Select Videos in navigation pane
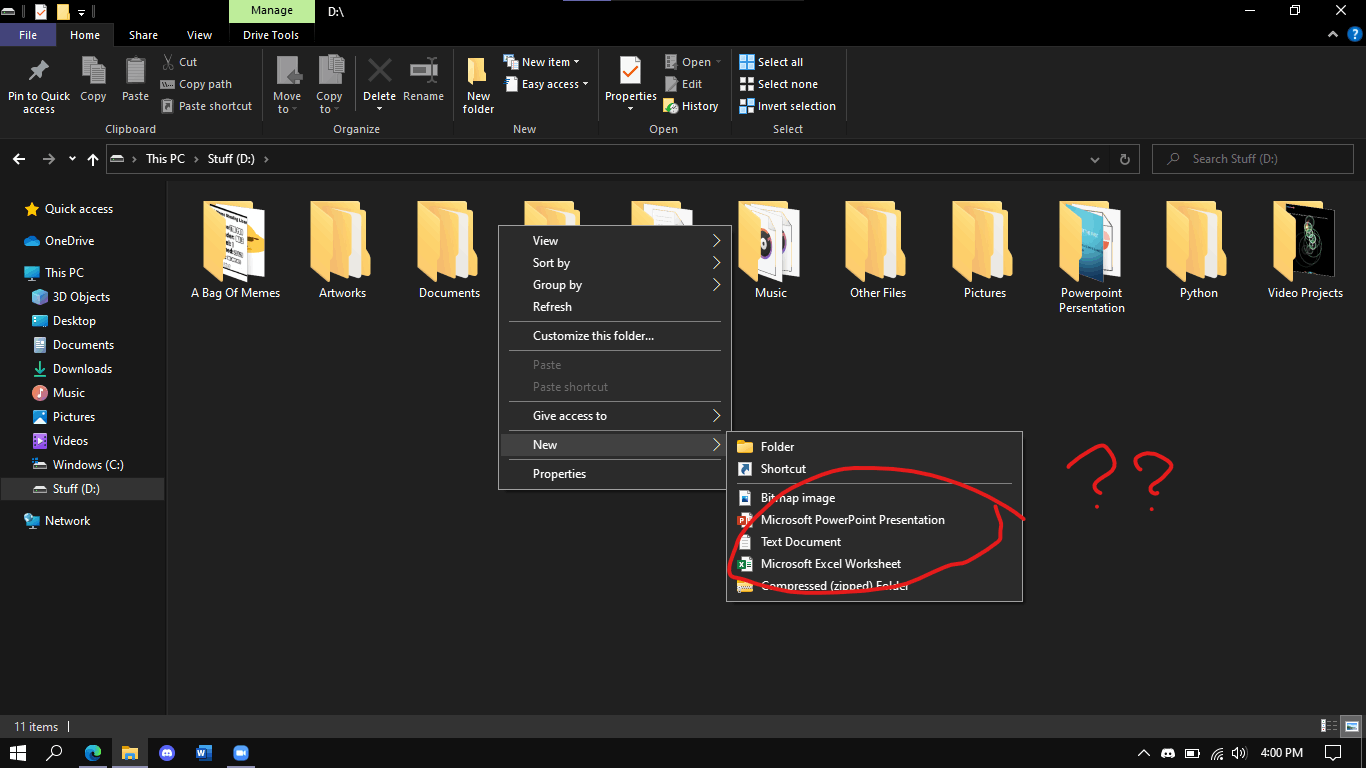 [70, 441]
